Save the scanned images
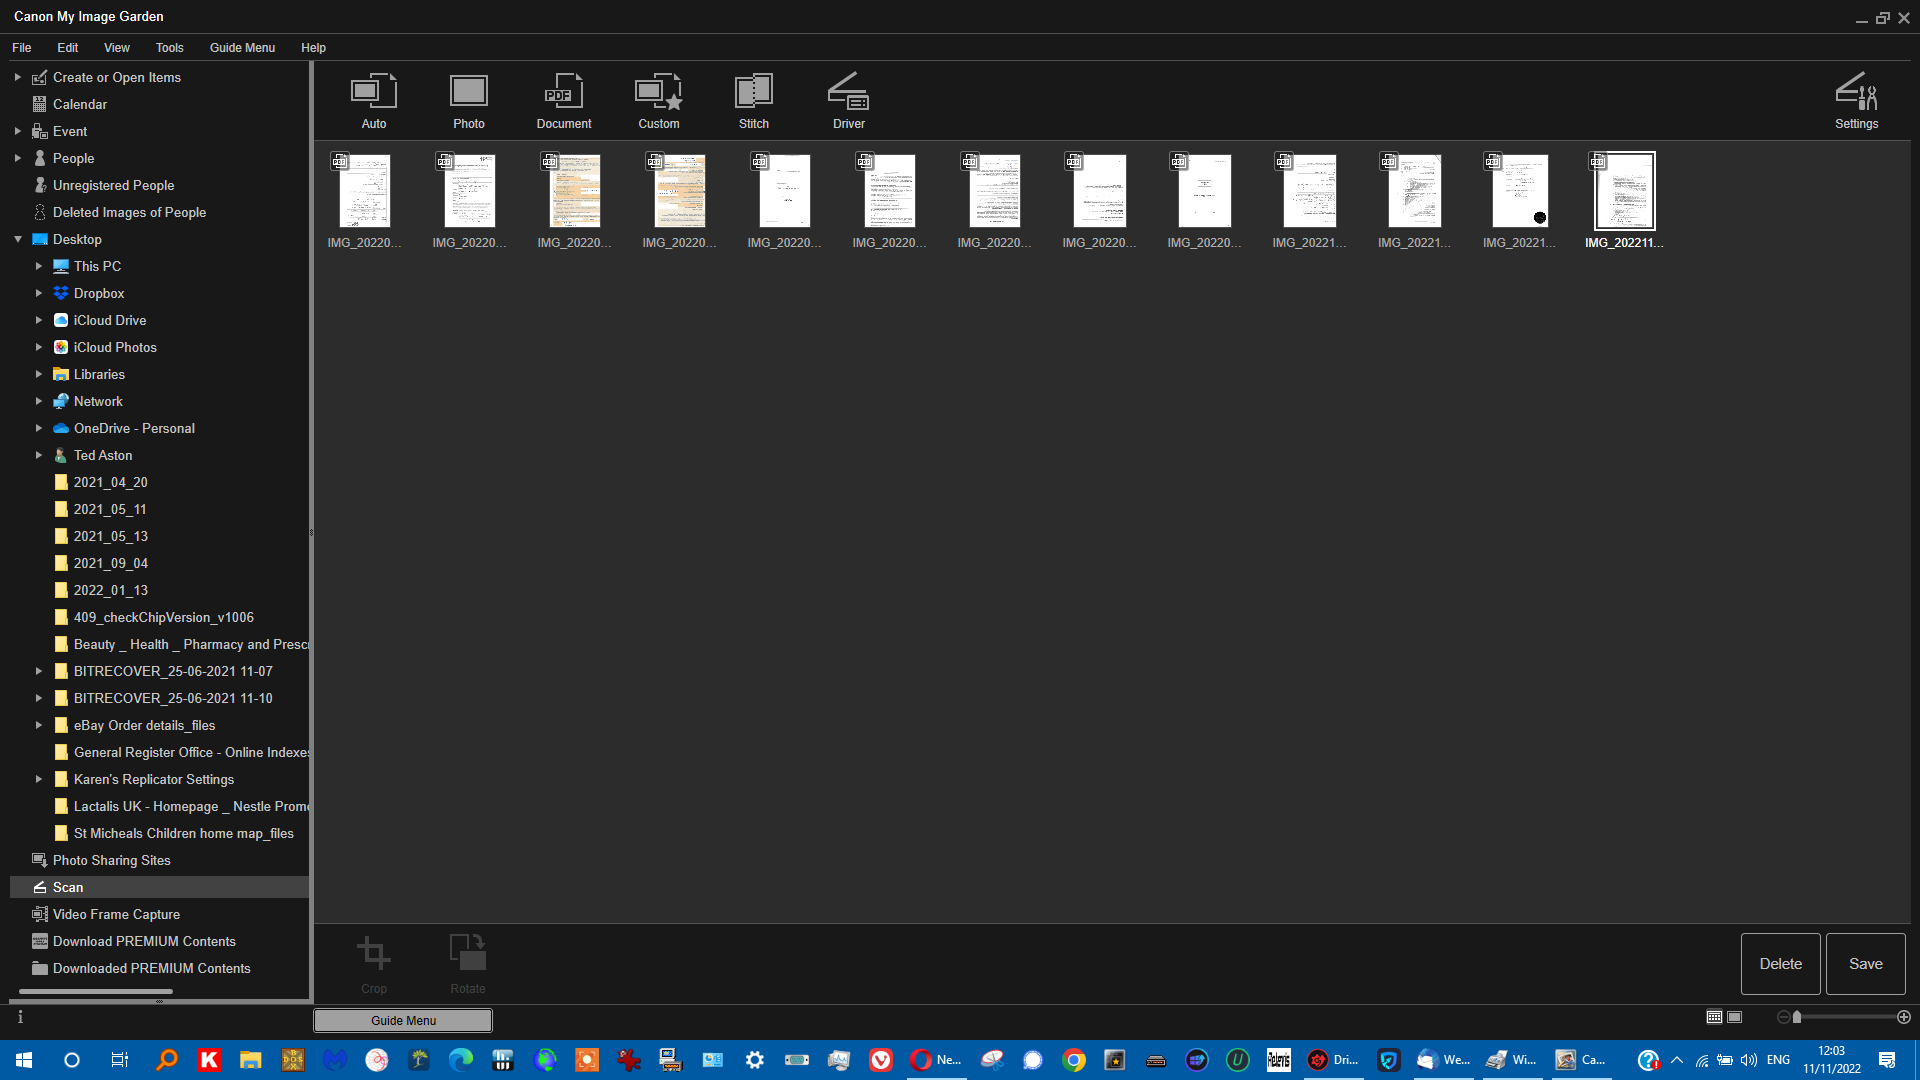Viewport: 1920px width, 1080px height. [x=1864, y=963]
